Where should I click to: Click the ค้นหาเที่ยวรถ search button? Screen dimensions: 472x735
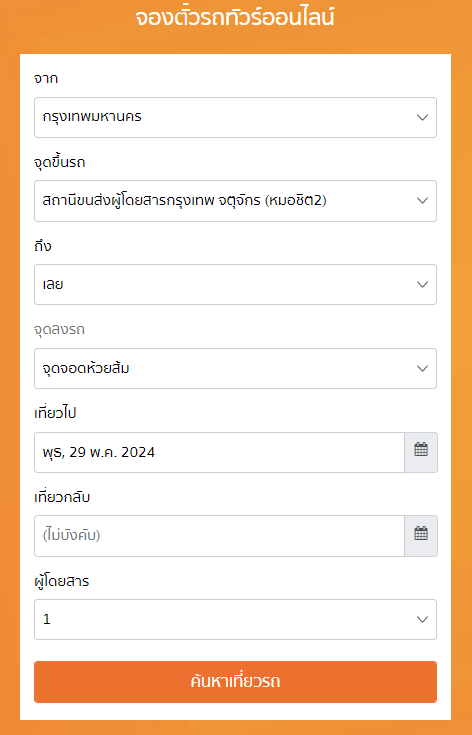click(235, 682)
